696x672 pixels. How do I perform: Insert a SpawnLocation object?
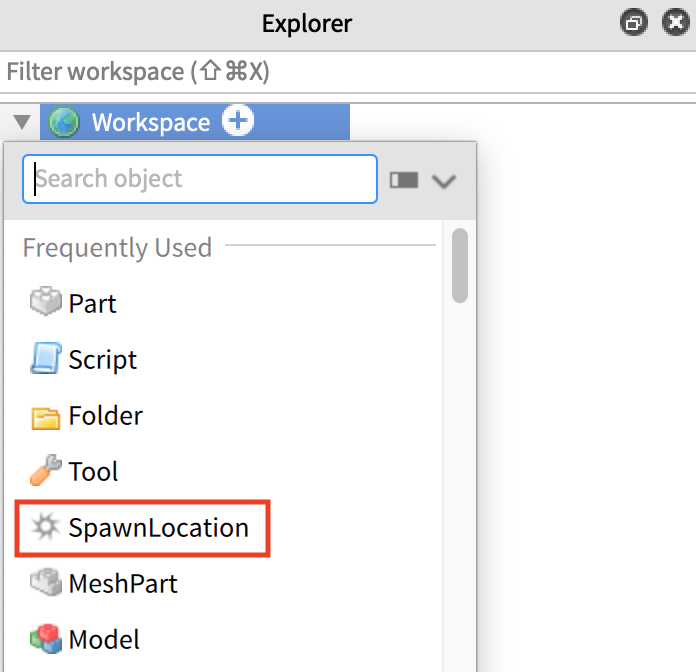(142, 528)
